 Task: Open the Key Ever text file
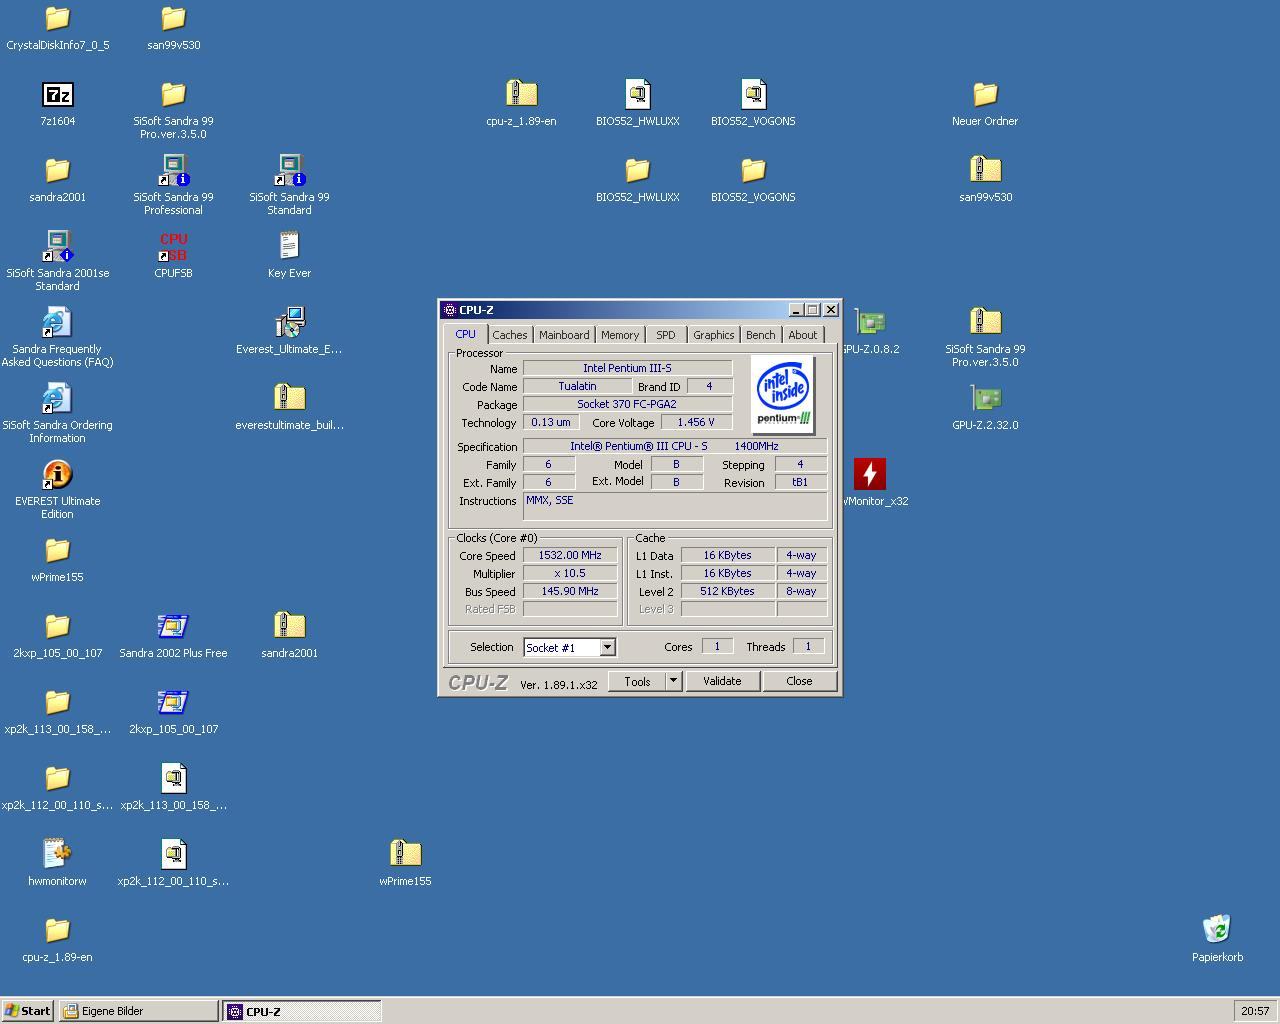pyautogui.click(x=289, y=247)
